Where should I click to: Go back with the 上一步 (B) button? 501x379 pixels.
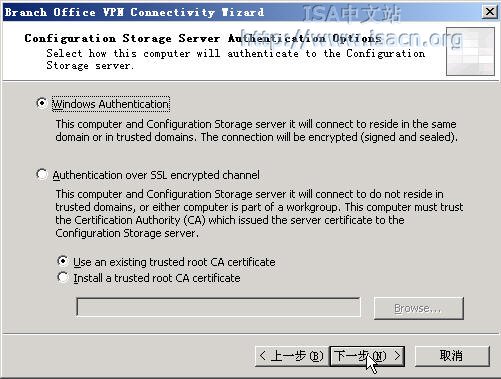[x=292, y=356]
